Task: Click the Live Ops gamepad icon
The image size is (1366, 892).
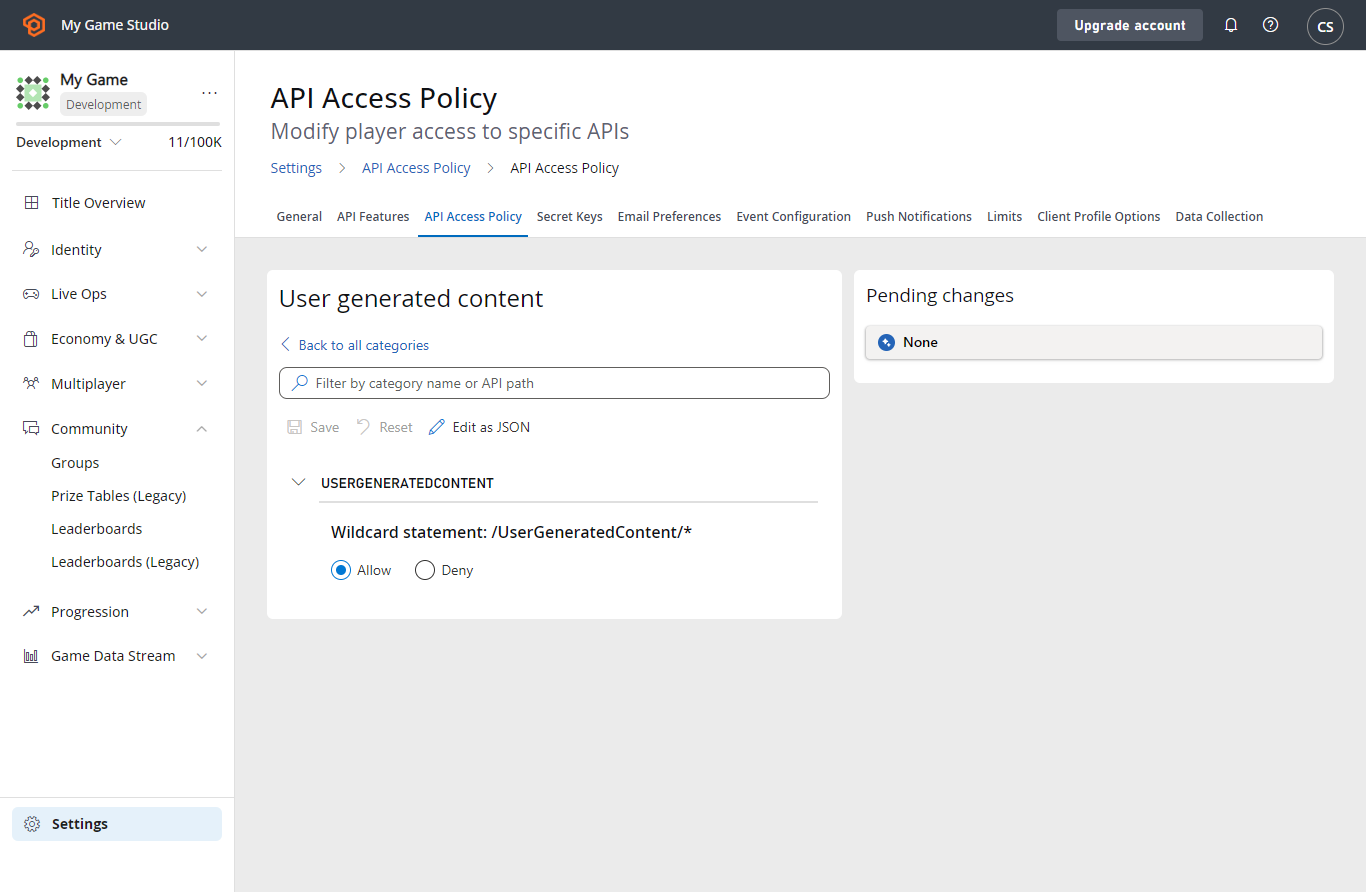Action: point(31,294)
